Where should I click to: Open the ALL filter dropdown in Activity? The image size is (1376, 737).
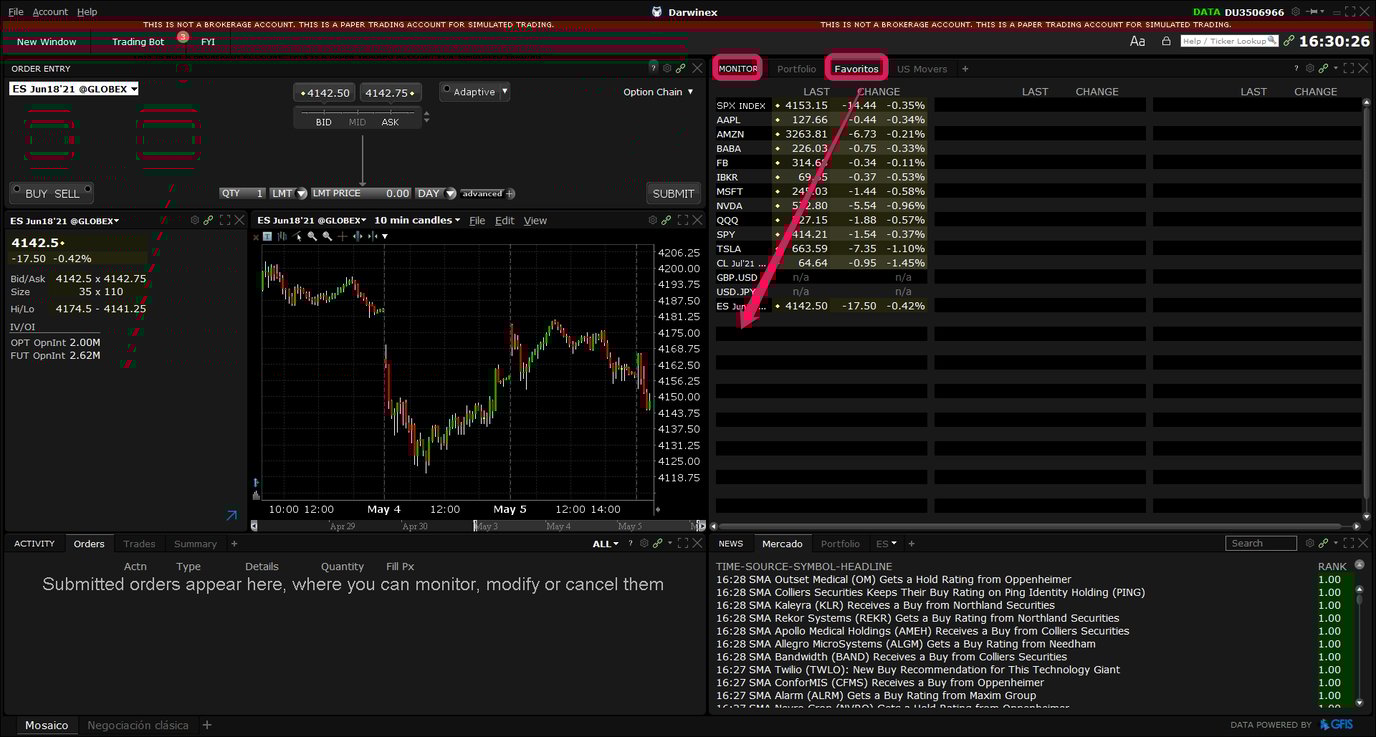click(x=605, y=544)
